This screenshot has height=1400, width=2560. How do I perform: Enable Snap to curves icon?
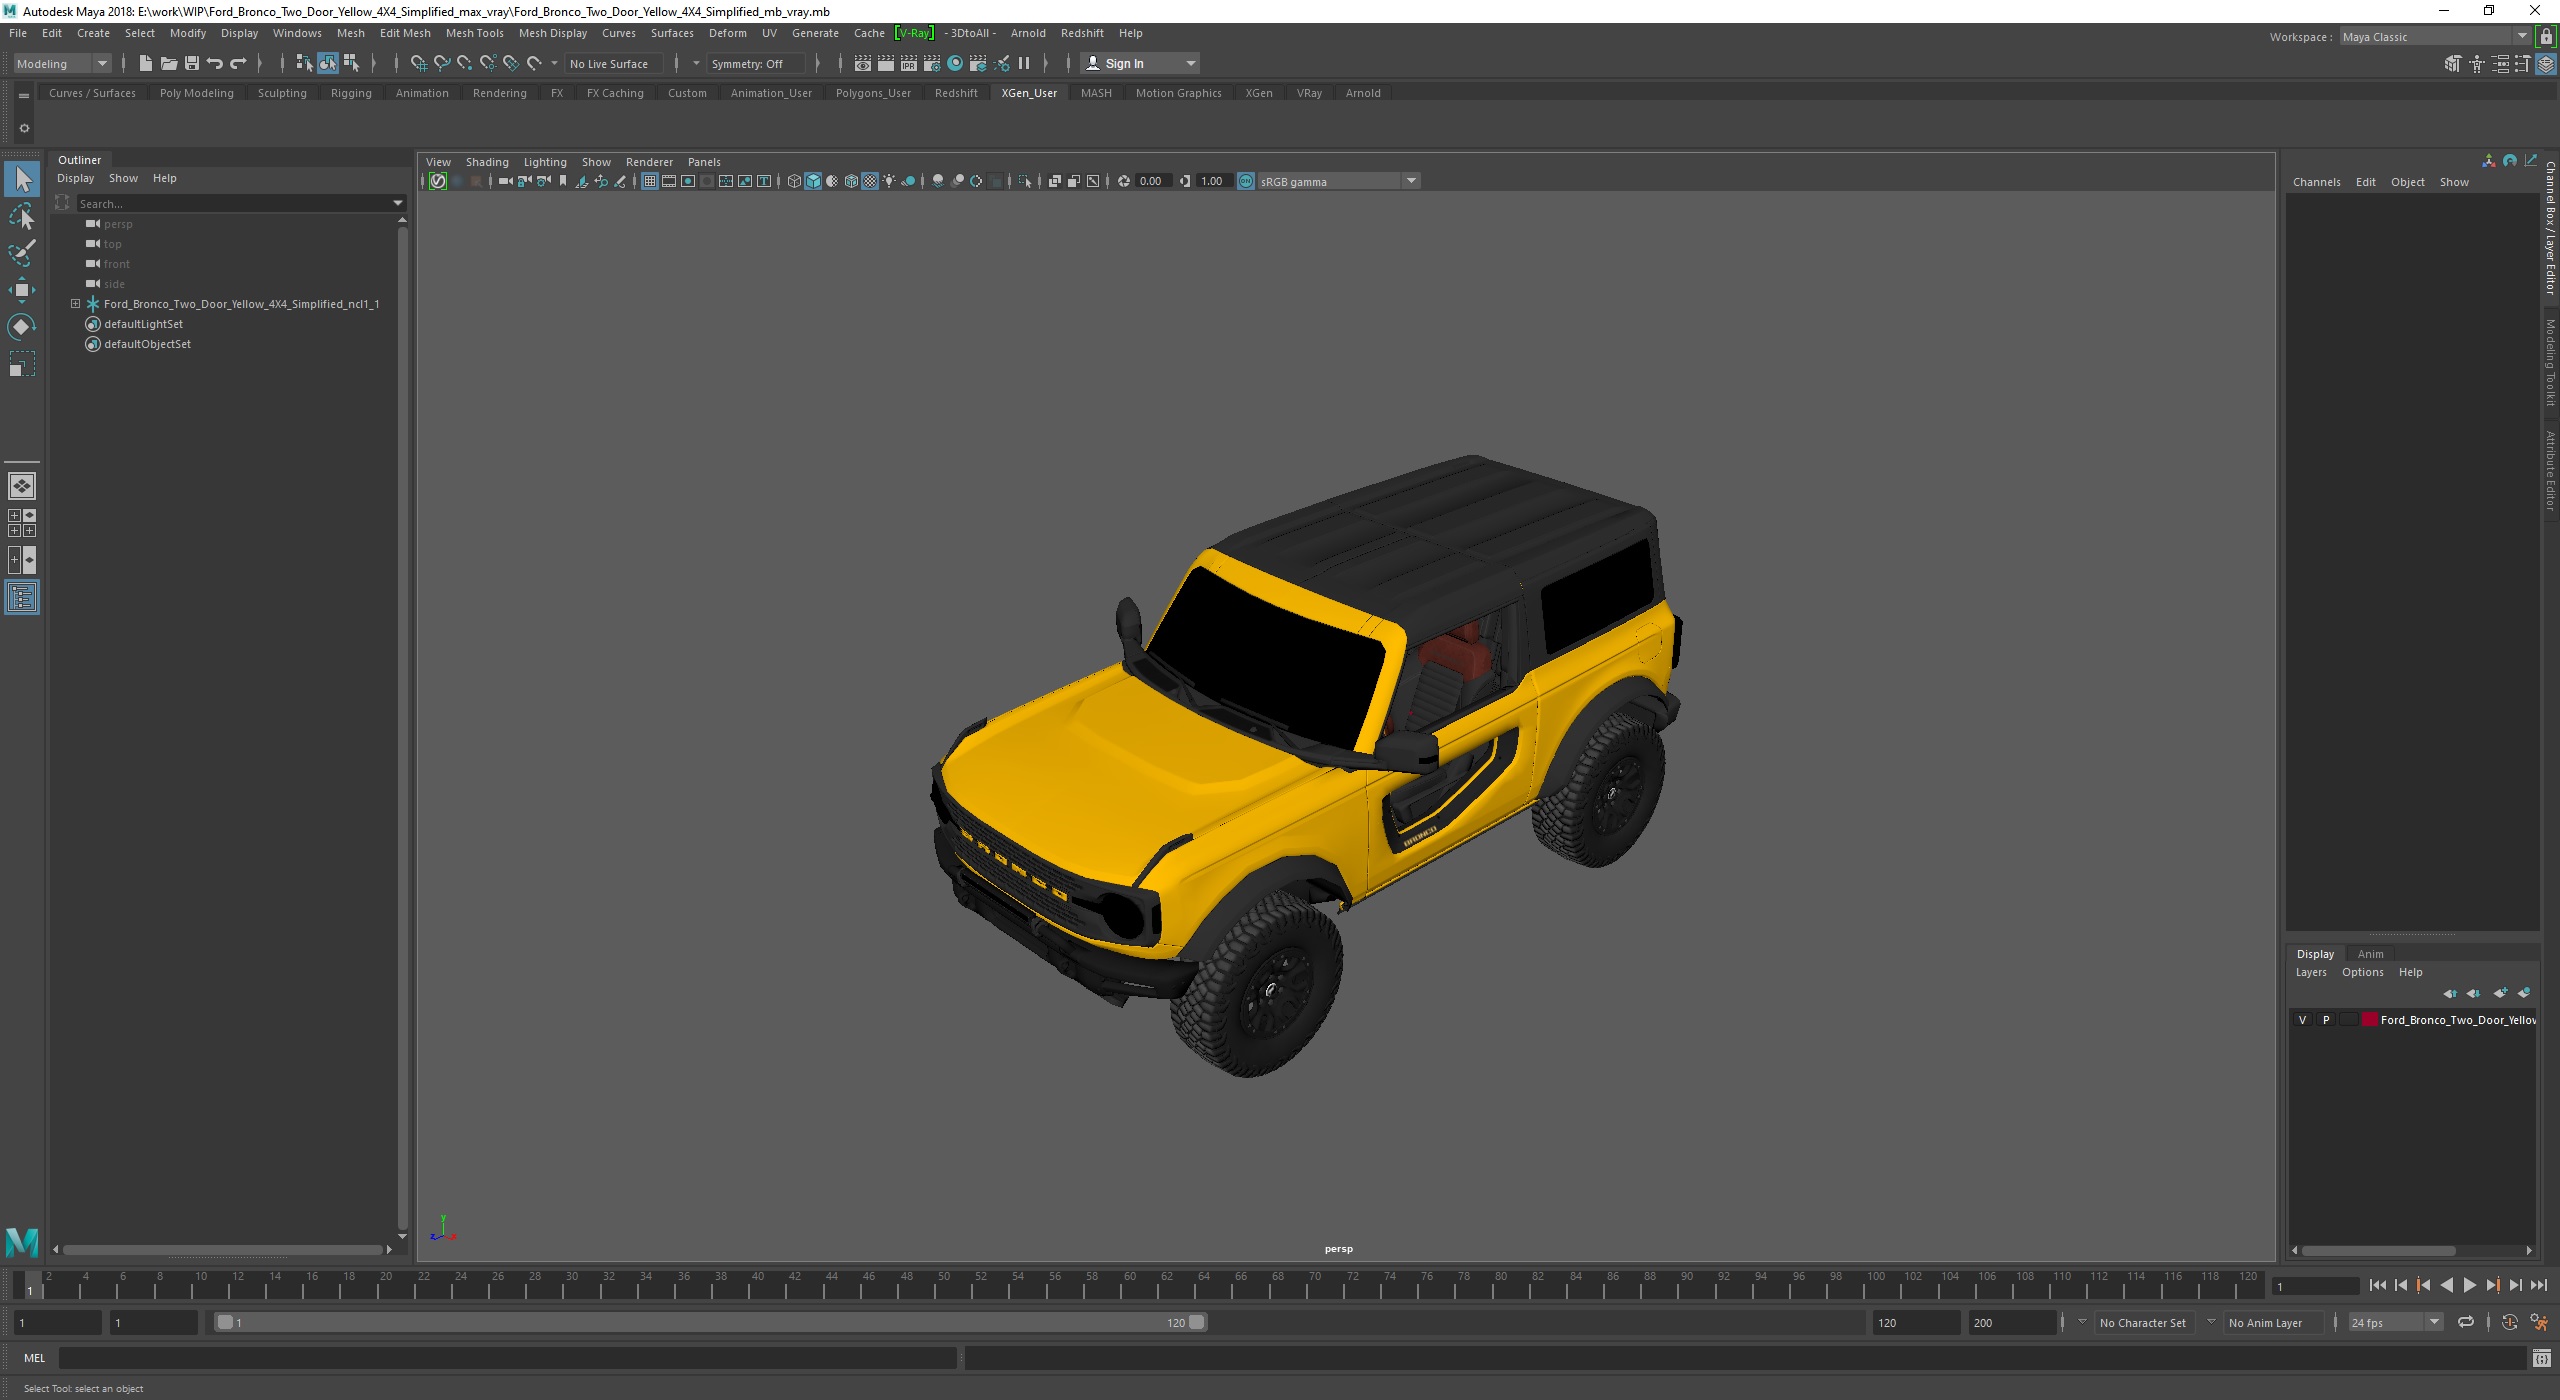[x=441, y=63]
